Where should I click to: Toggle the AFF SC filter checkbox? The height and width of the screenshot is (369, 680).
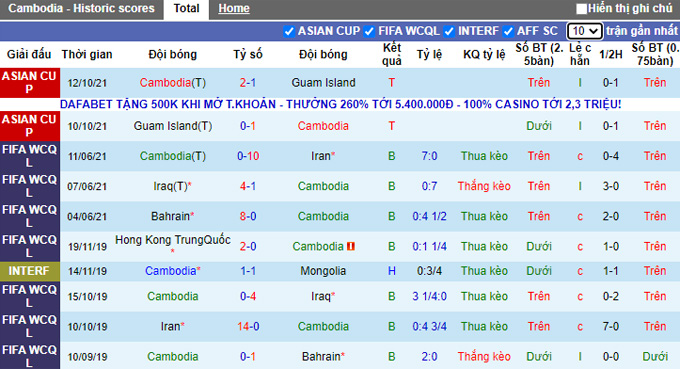(x=508, y=31)
